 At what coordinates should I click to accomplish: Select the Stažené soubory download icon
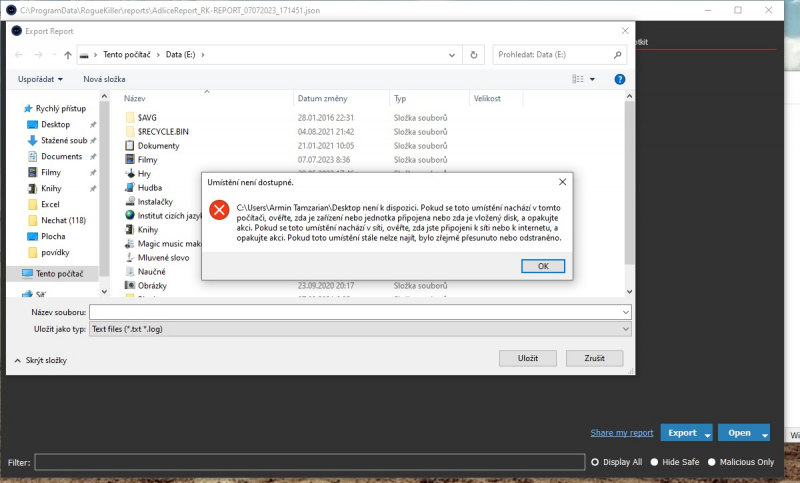pyautogui.click(x=33, y=140)
